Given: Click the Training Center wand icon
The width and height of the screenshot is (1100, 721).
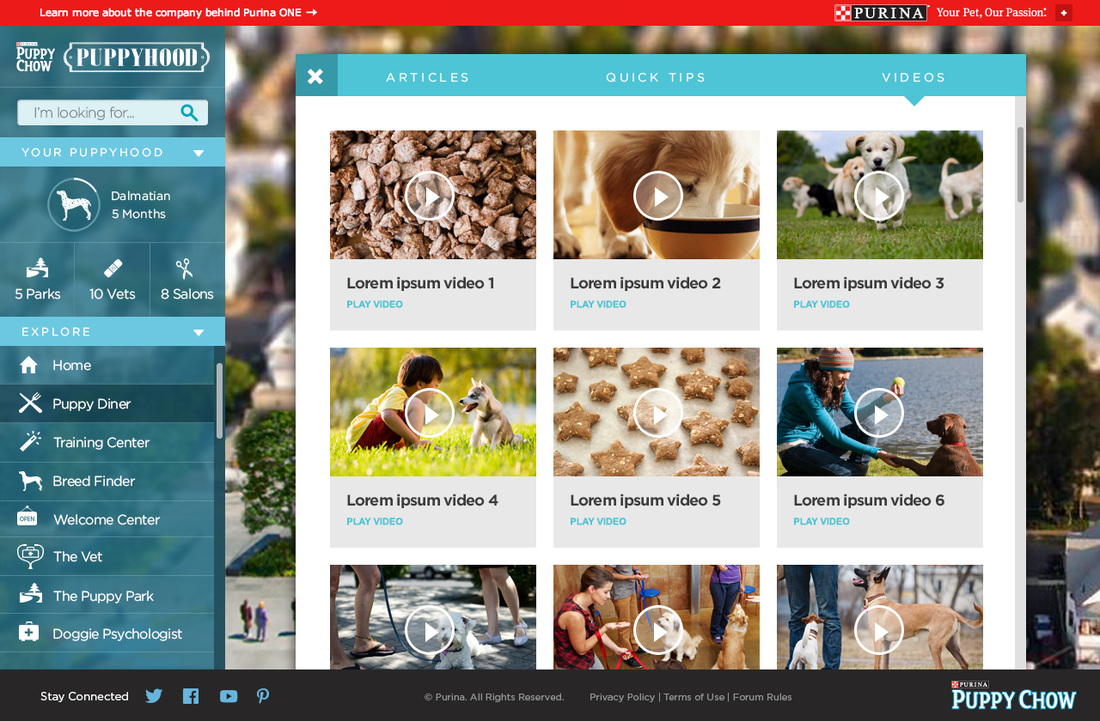Looking at the screenshot, I should 30,441.
